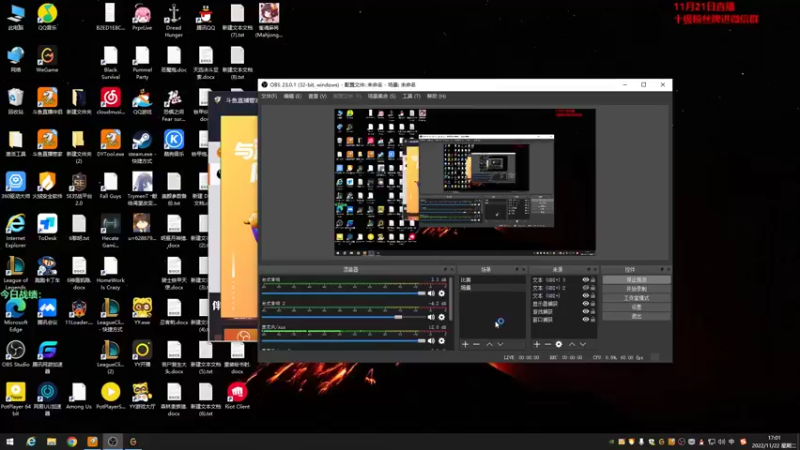This screenshot has width=800, height=450.
Task: Toggle lock for 显示器捕获 source
Action: coord(593,304)
